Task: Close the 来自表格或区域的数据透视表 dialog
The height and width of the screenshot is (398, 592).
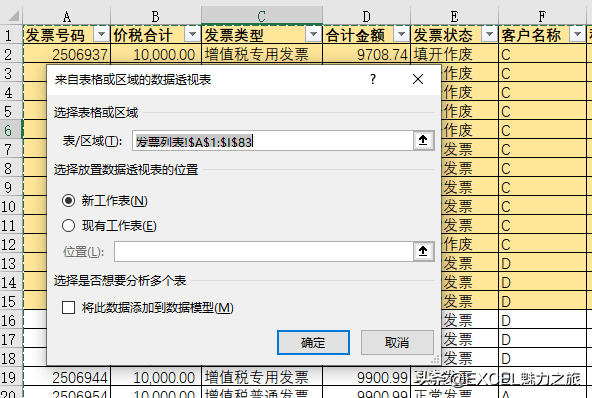Action: [x=418, y=79]
